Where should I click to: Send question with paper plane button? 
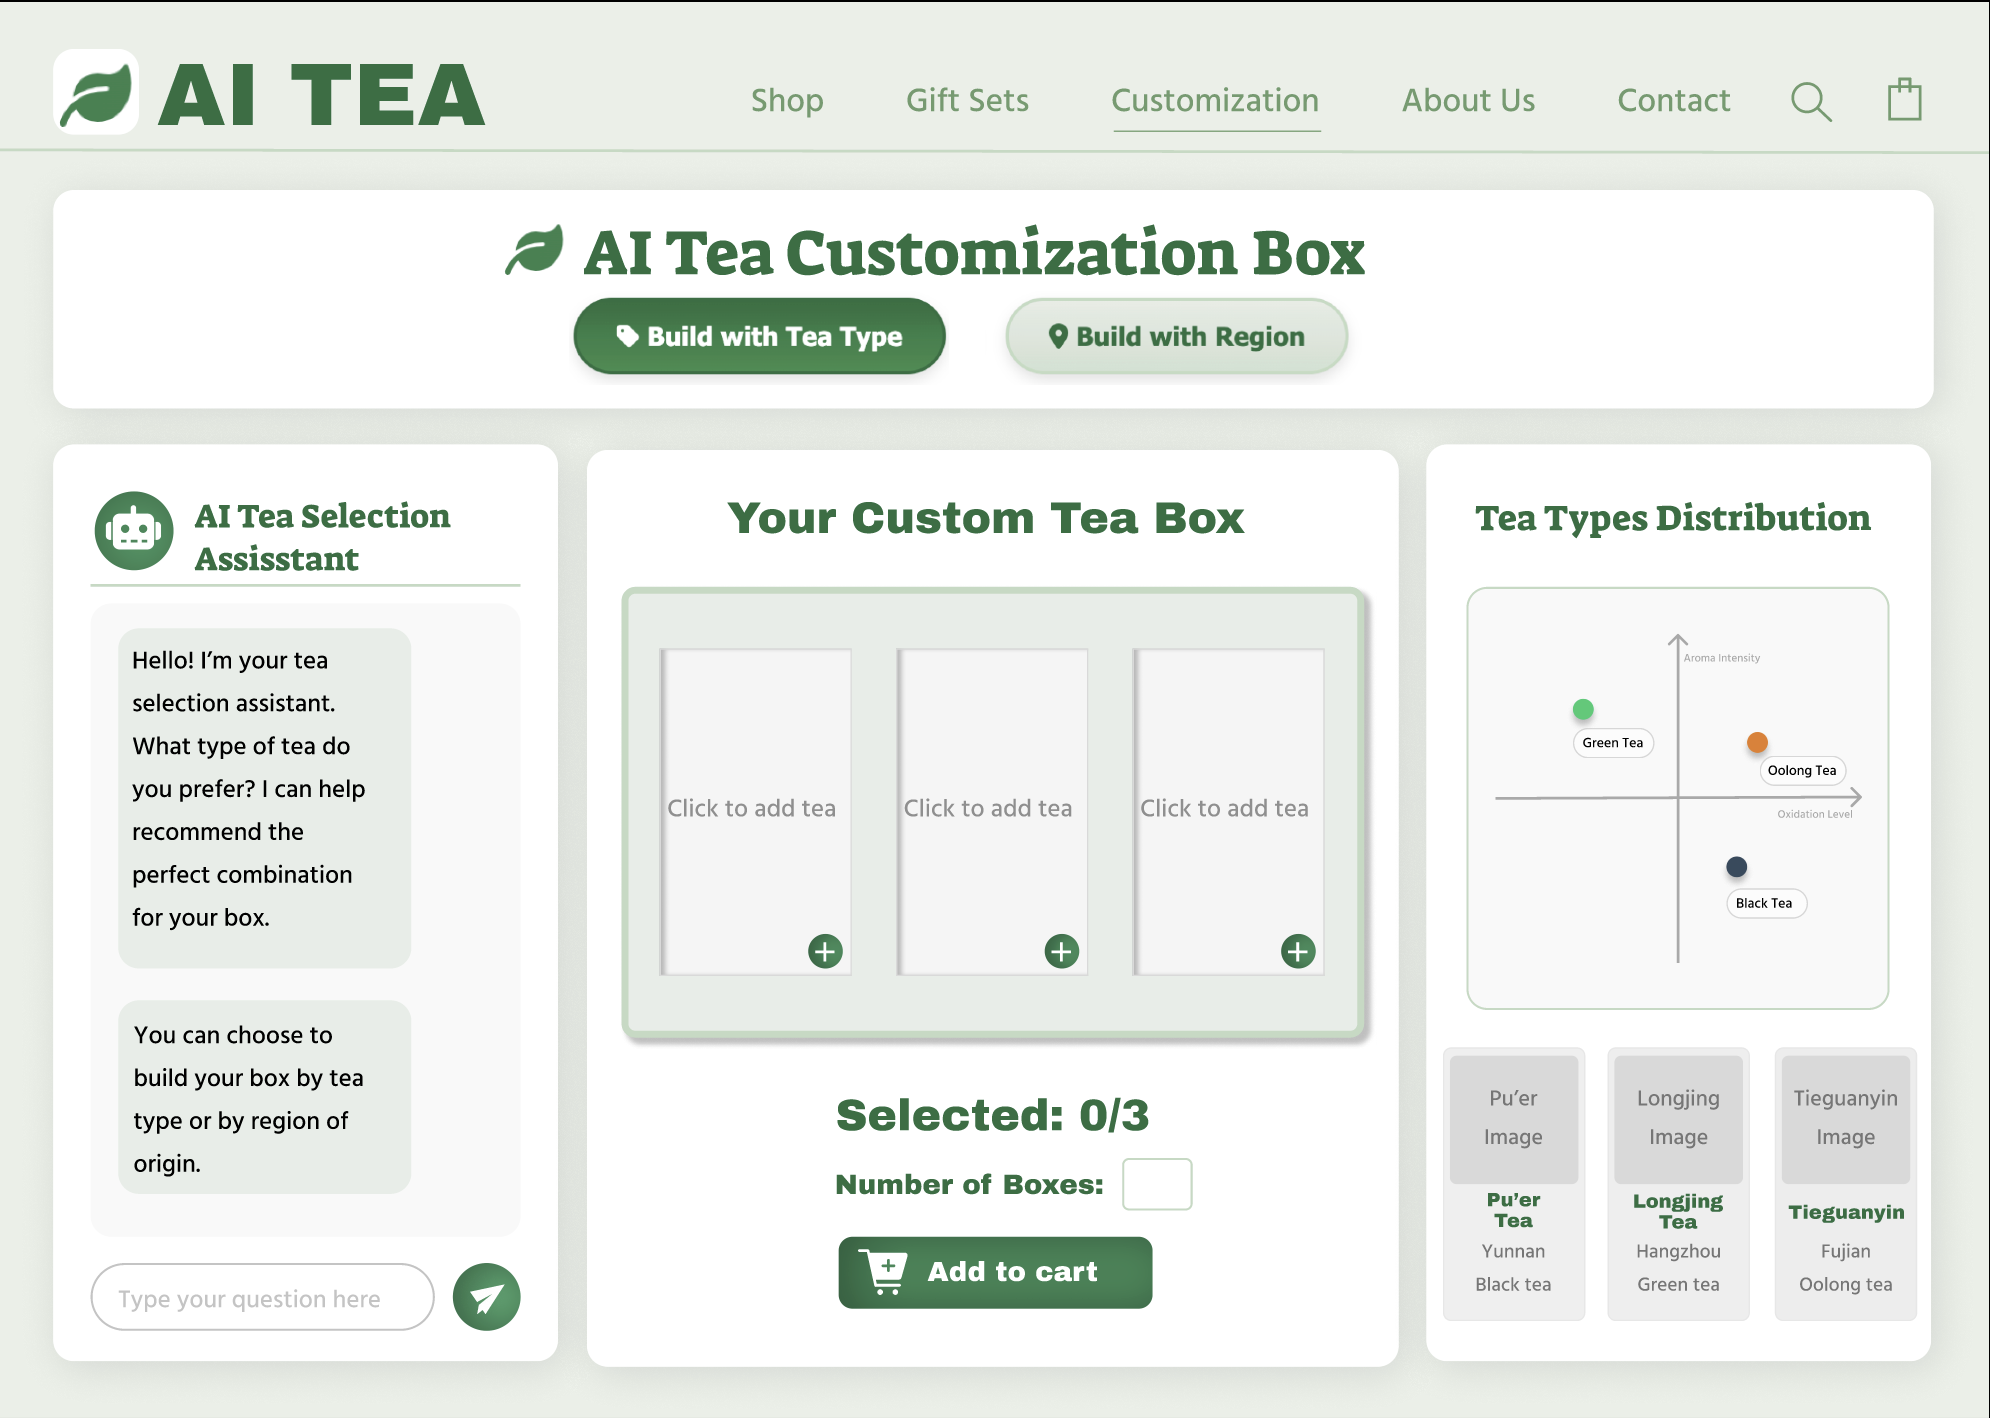(486, 1297)
